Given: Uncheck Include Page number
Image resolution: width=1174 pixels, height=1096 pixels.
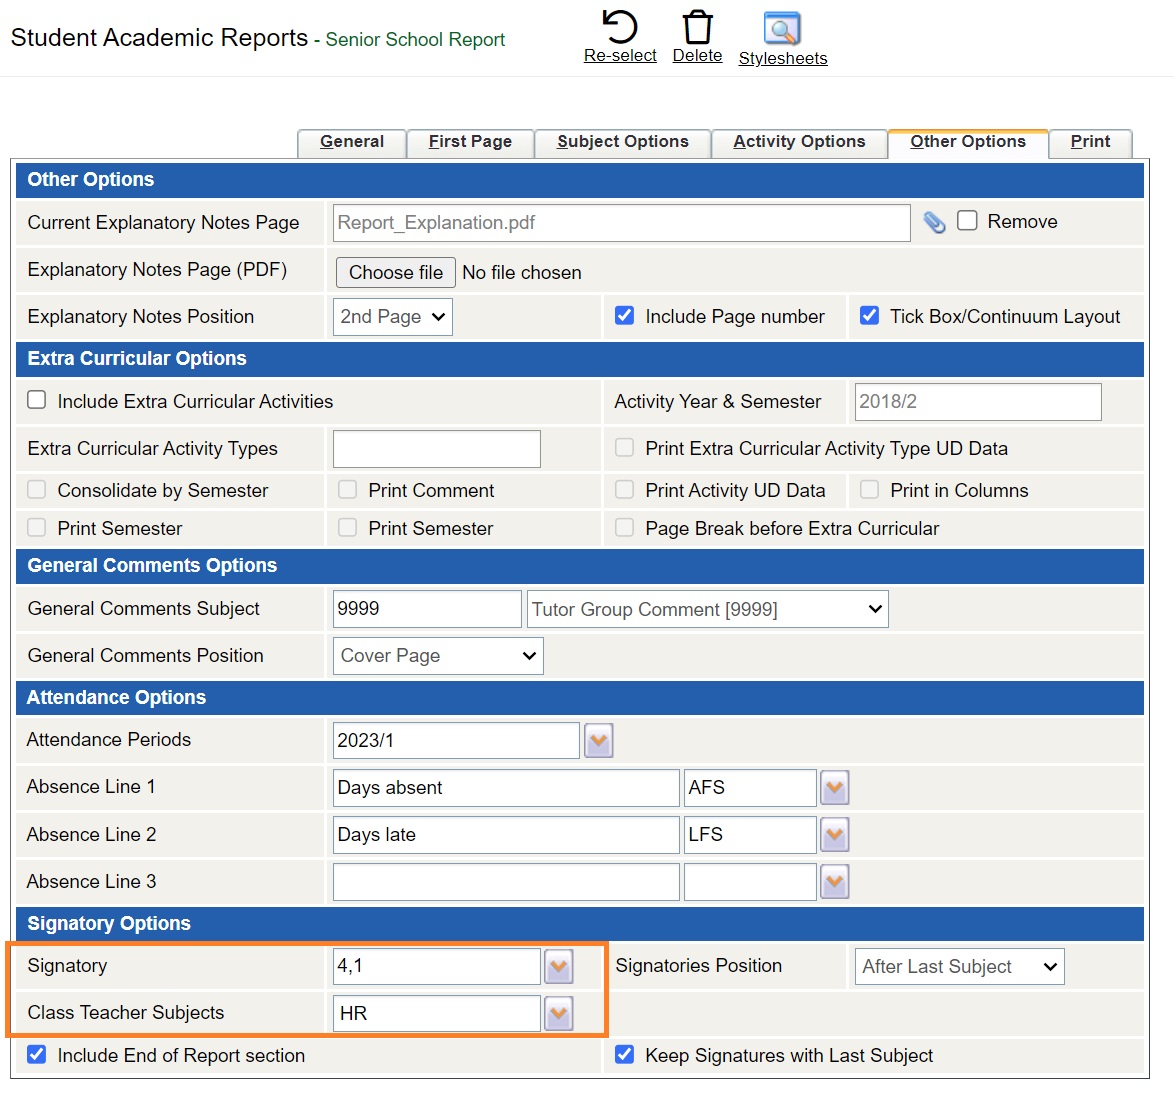Looking at the screenshot, I should 625,316.
